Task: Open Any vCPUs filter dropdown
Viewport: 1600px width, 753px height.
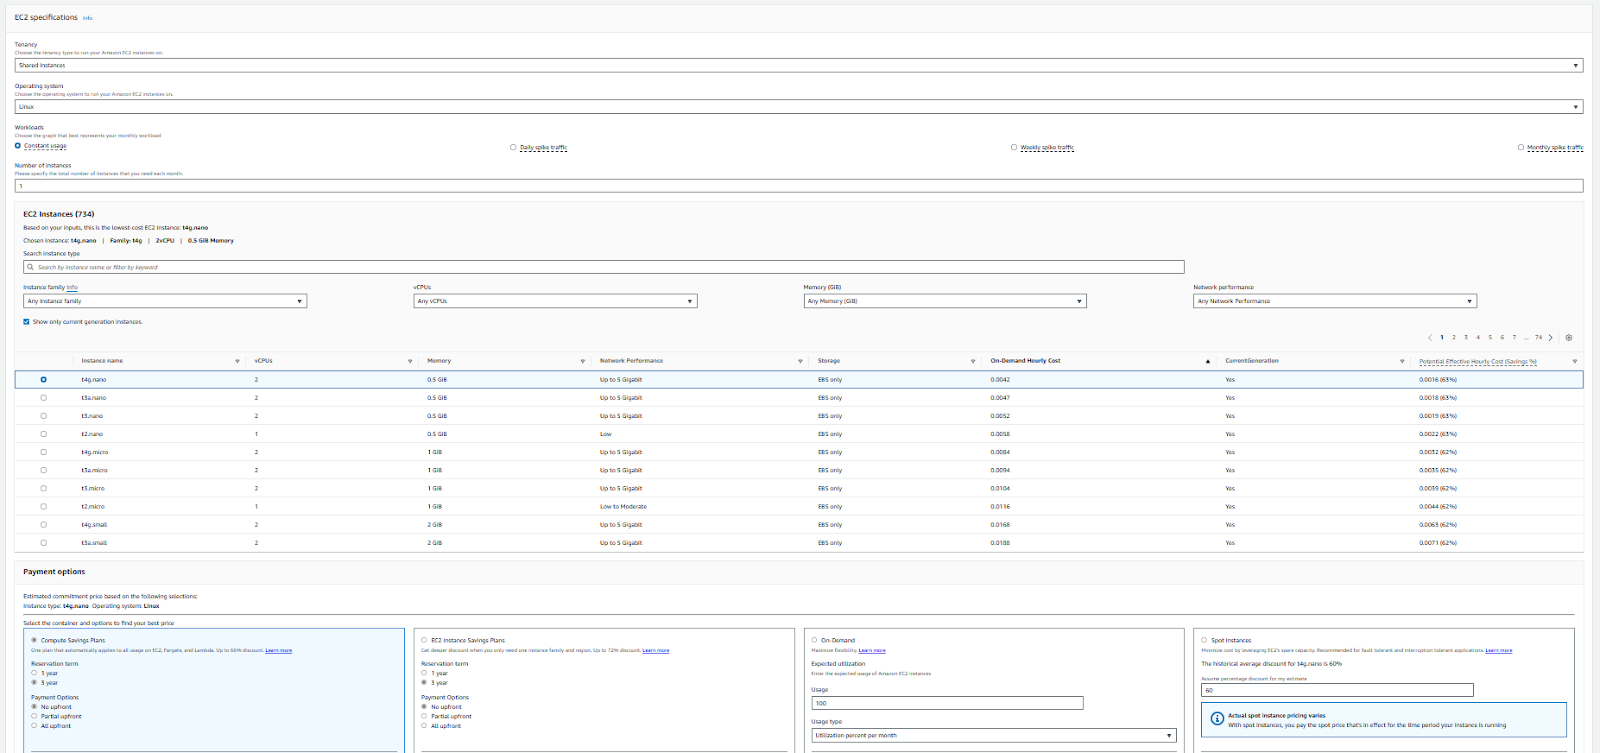Action: point(555,301)
